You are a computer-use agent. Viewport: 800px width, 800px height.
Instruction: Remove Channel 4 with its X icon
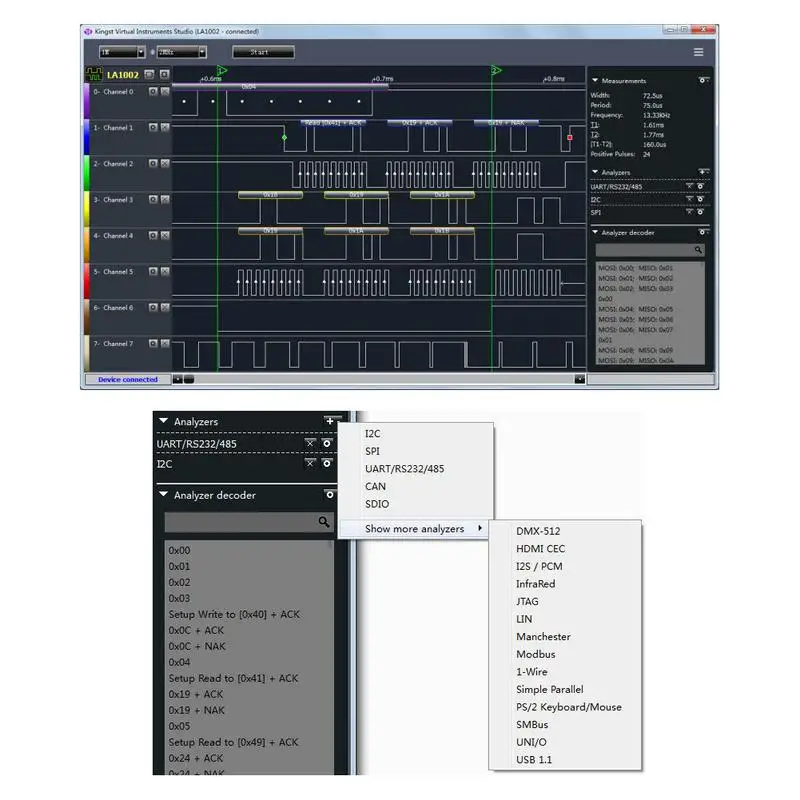(x=165, y=235)
